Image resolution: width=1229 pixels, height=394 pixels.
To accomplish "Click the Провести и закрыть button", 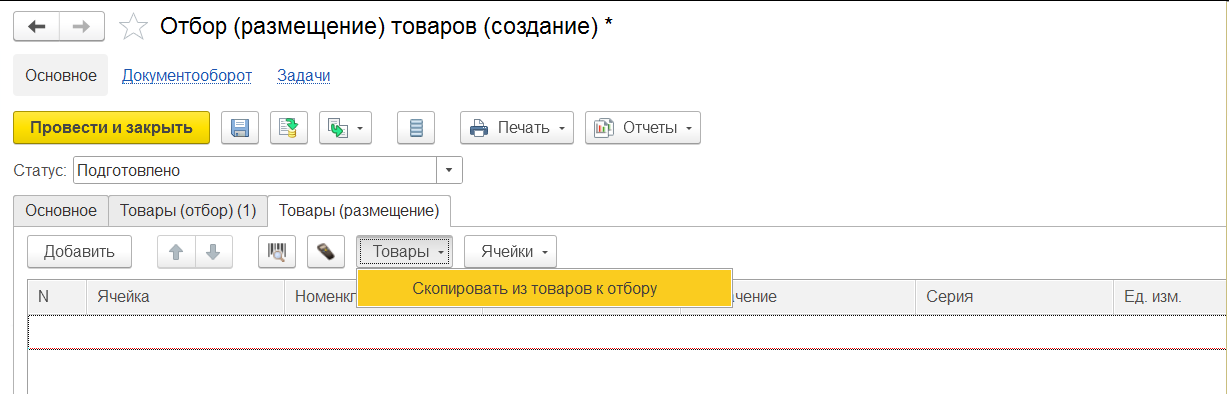I will point(111,128).
